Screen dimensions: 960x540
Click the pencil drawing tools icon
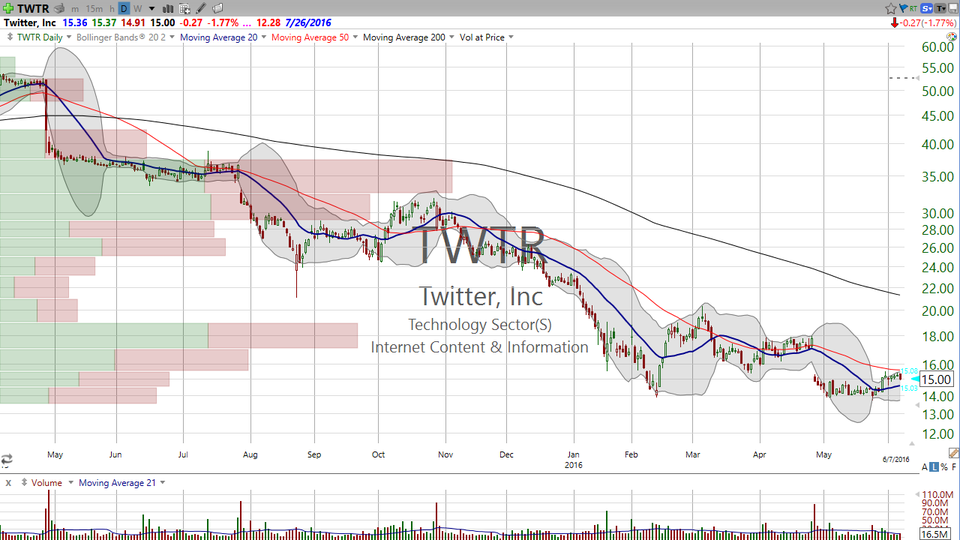(200, 8)
